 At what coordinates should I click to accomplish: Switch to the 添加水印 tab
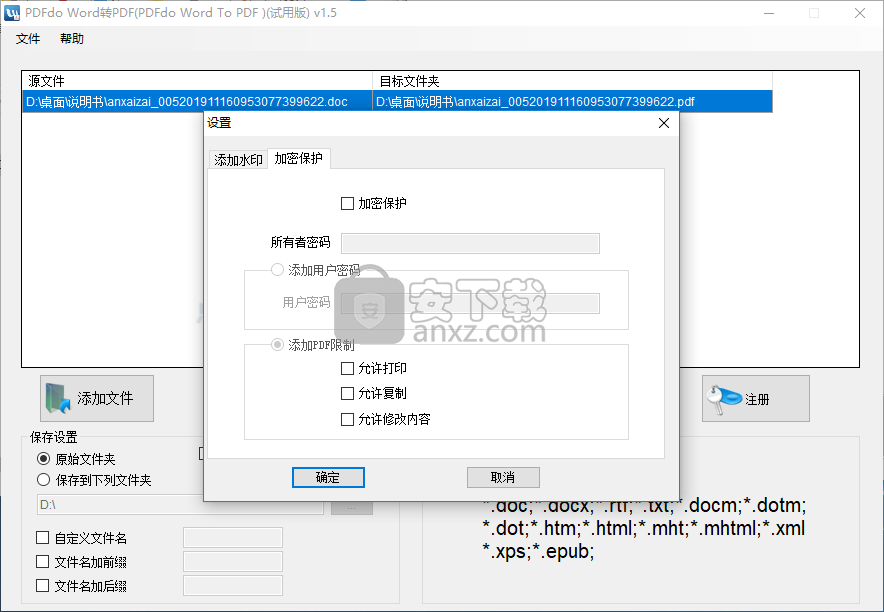[238, 160]
